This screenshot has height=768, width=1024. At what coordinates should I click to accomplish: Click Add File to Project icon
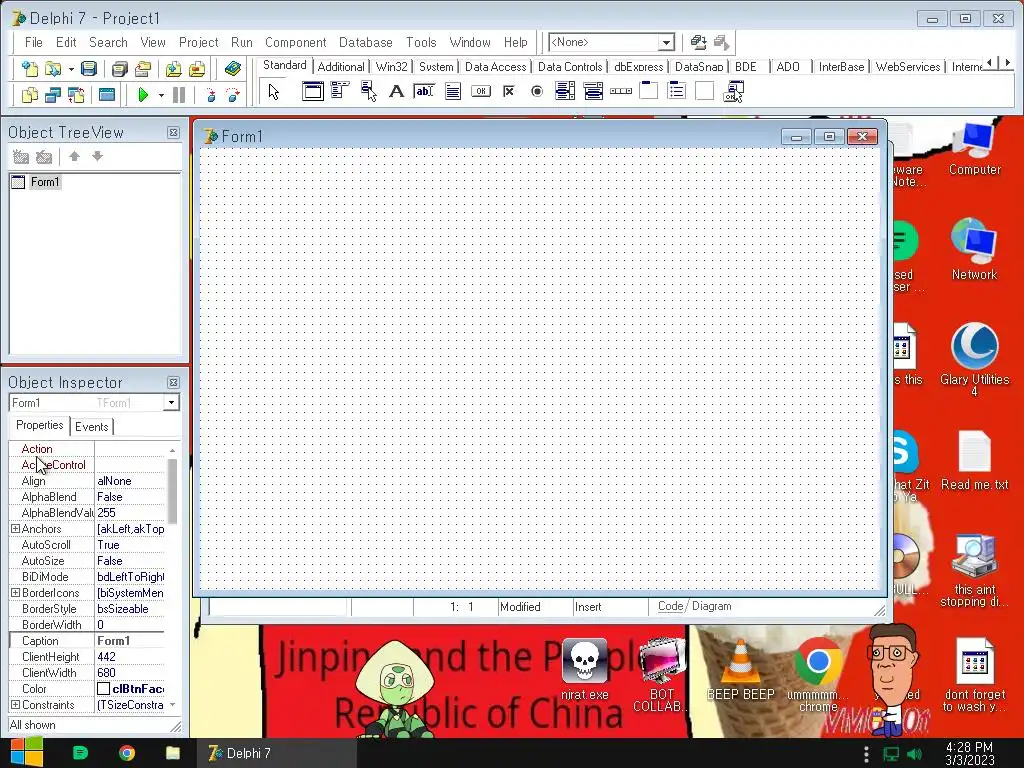[x=173, y=68]
